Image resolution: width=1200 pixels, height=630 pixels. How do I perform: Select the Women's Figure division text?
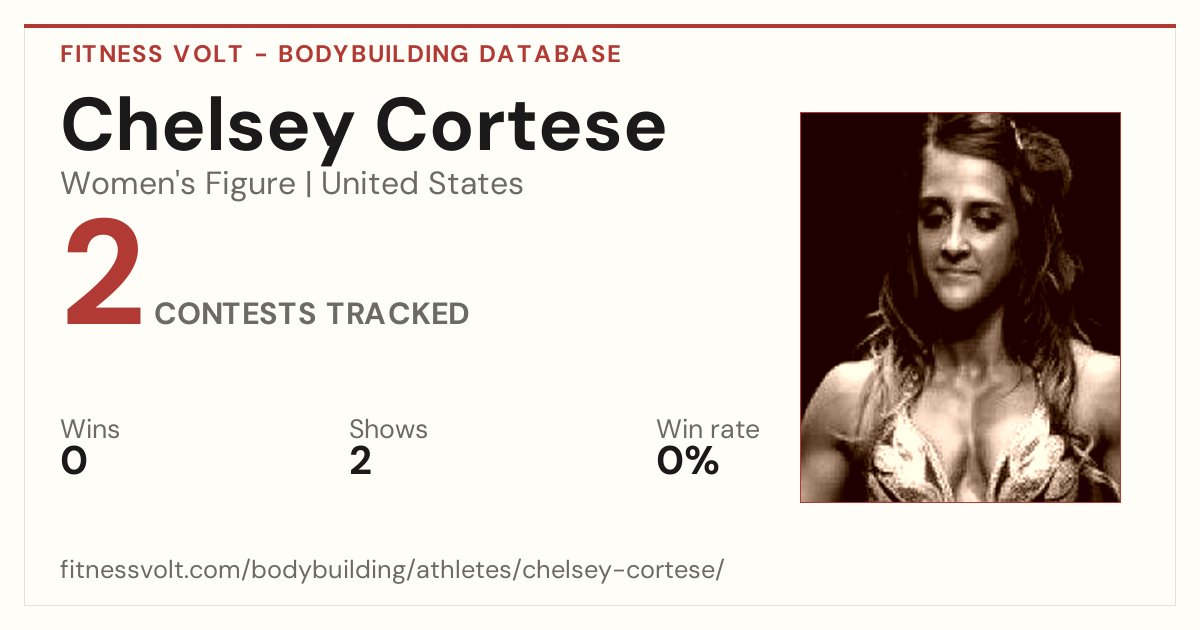click(178, 184)
